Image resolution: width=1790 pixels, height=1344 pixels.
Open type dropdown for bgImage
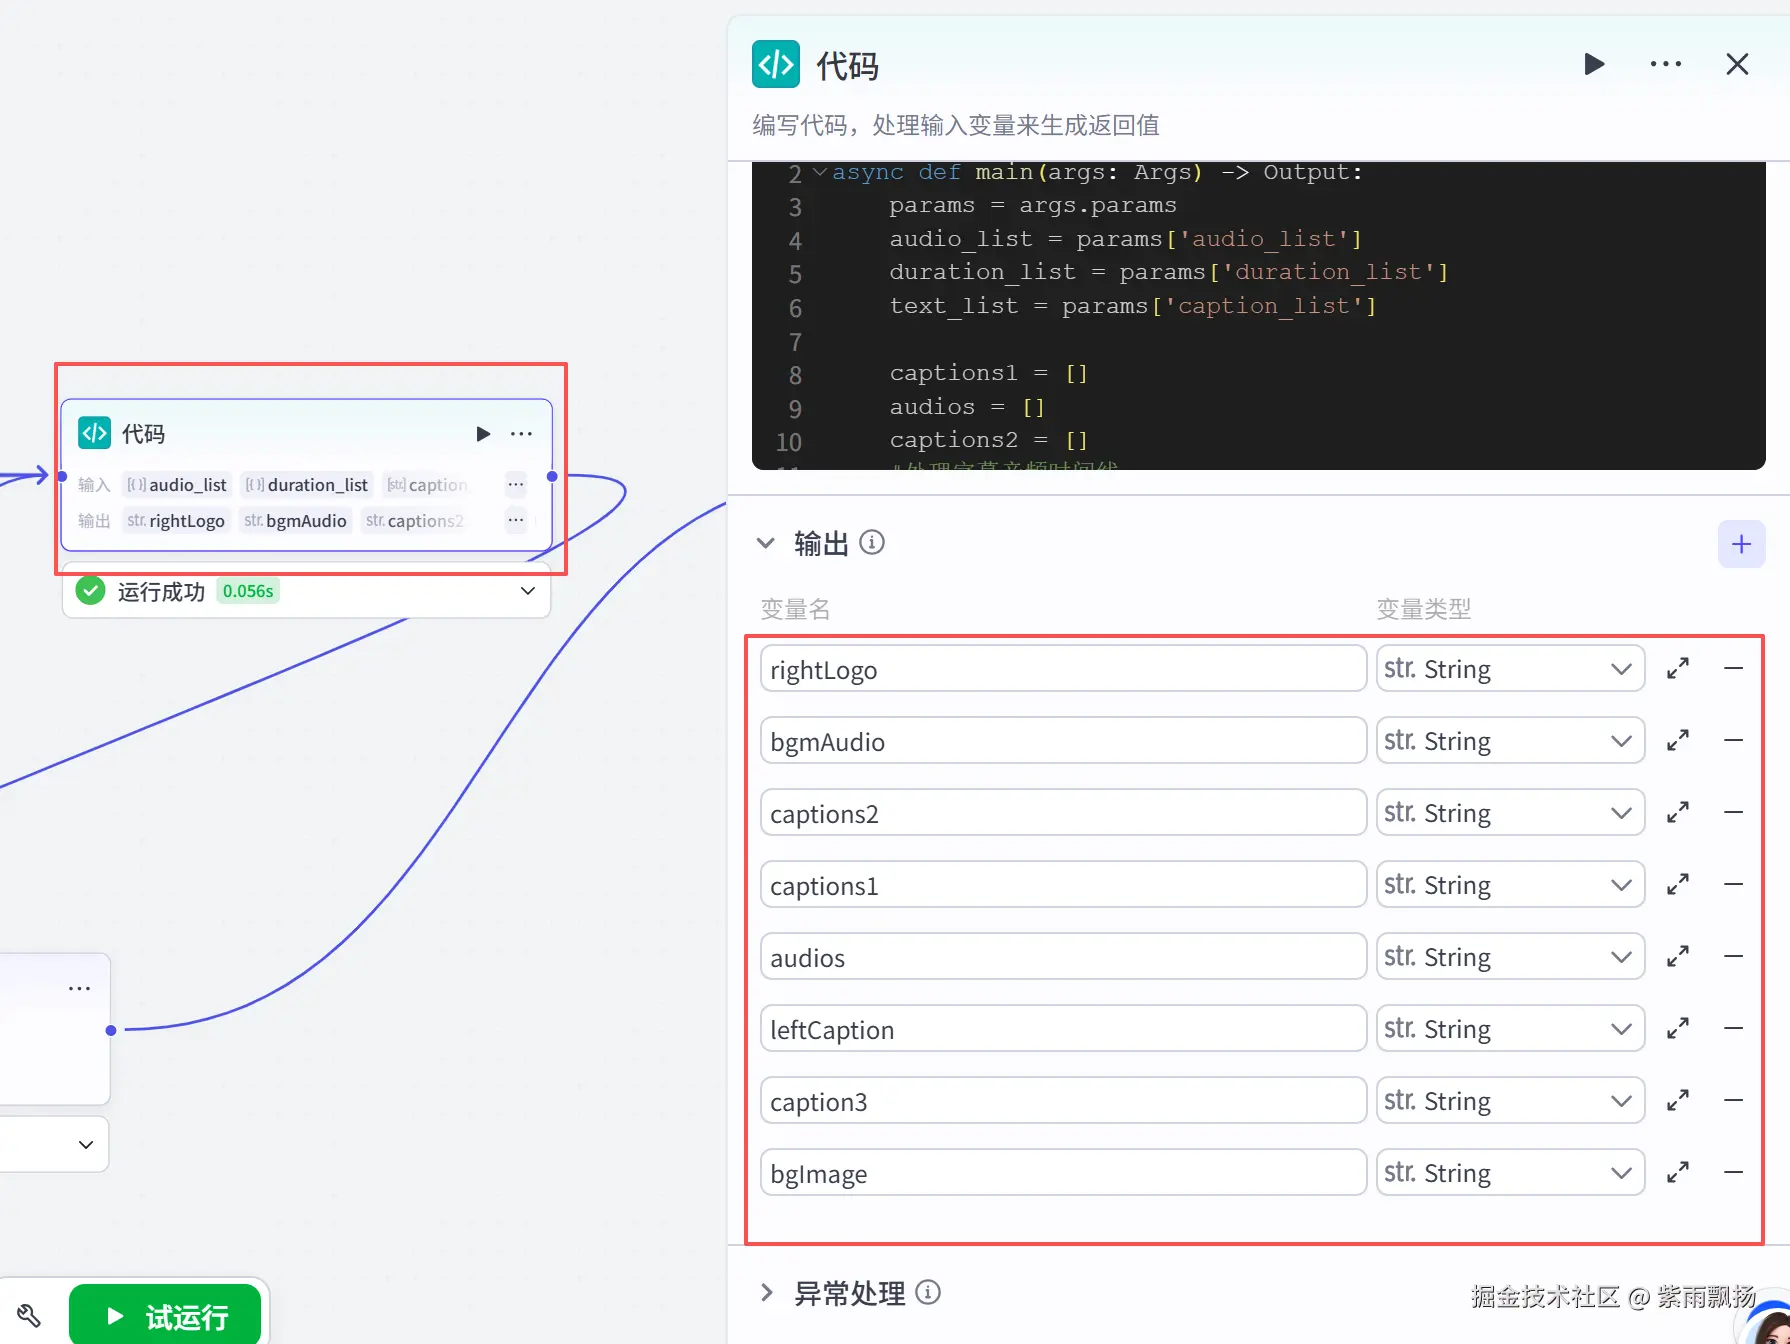[1510, 1173]
